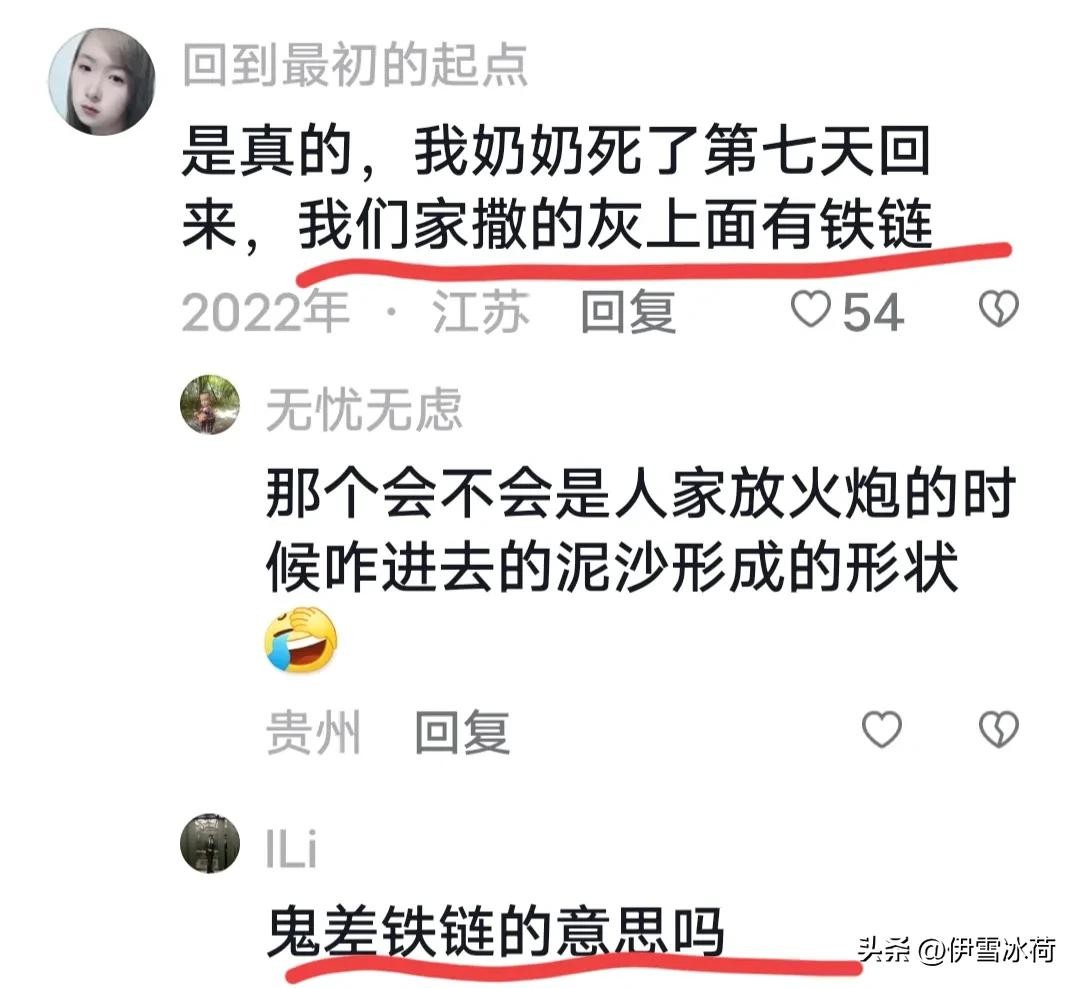Dislike 无忧无虑's reply with broken heart
Screen dimensions: 1080x988
[999, 729]
